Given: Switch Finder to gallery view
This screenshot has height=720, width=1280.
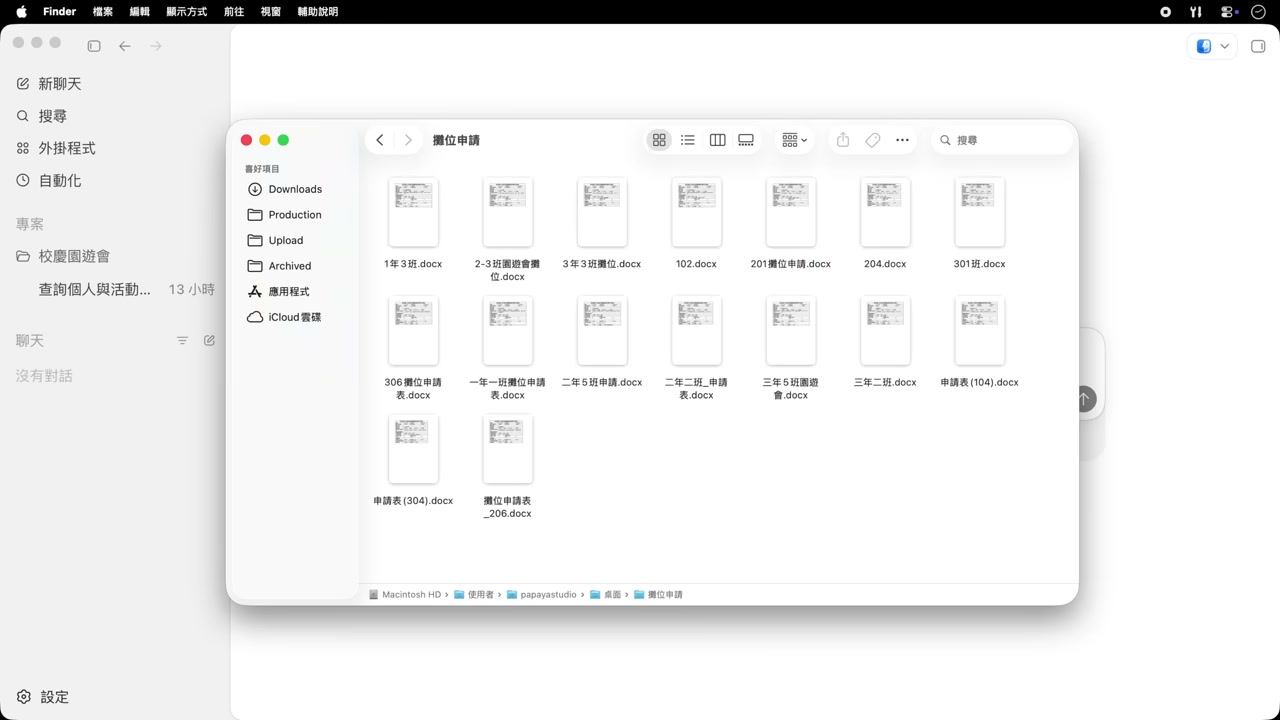Looking at the screenshot, I should point(746,140).
